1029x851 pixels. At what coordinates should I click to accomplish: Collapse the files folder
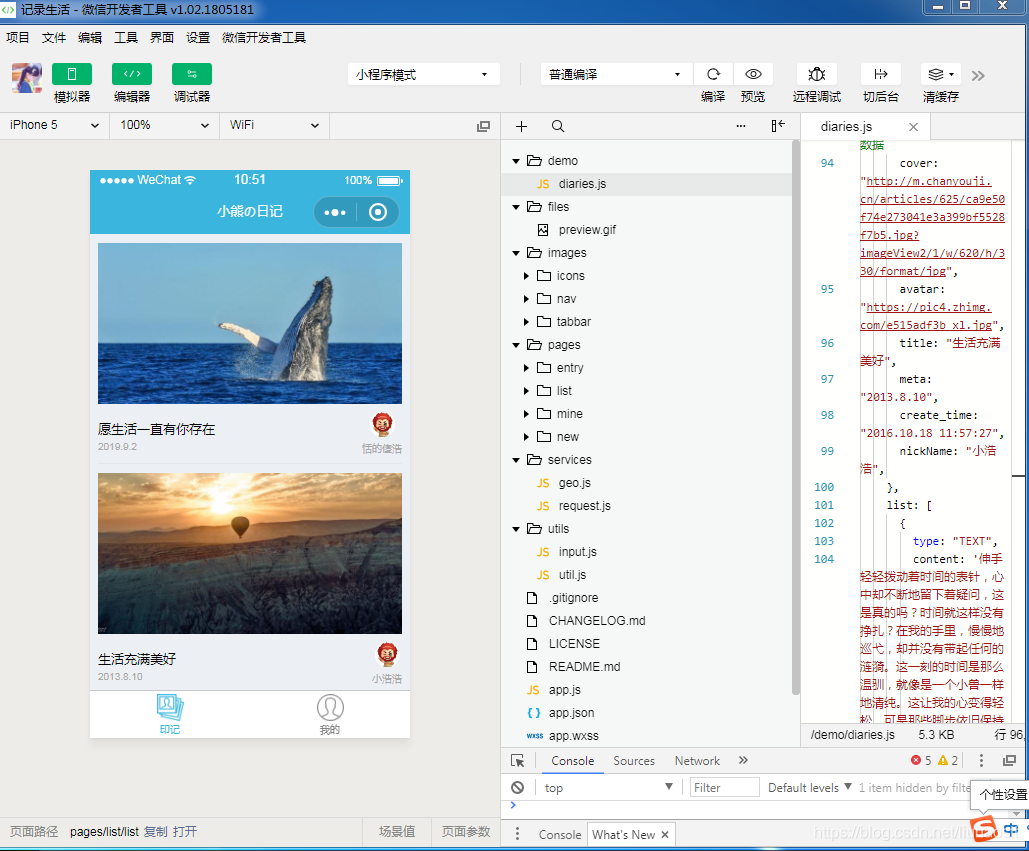click(x=516, y=207)
